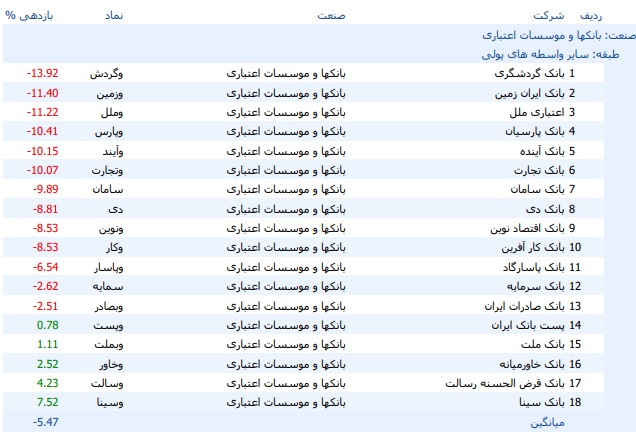Click the symbol وبملت
This screenshot has height=432, width=636.
click(x=109, y=345)
